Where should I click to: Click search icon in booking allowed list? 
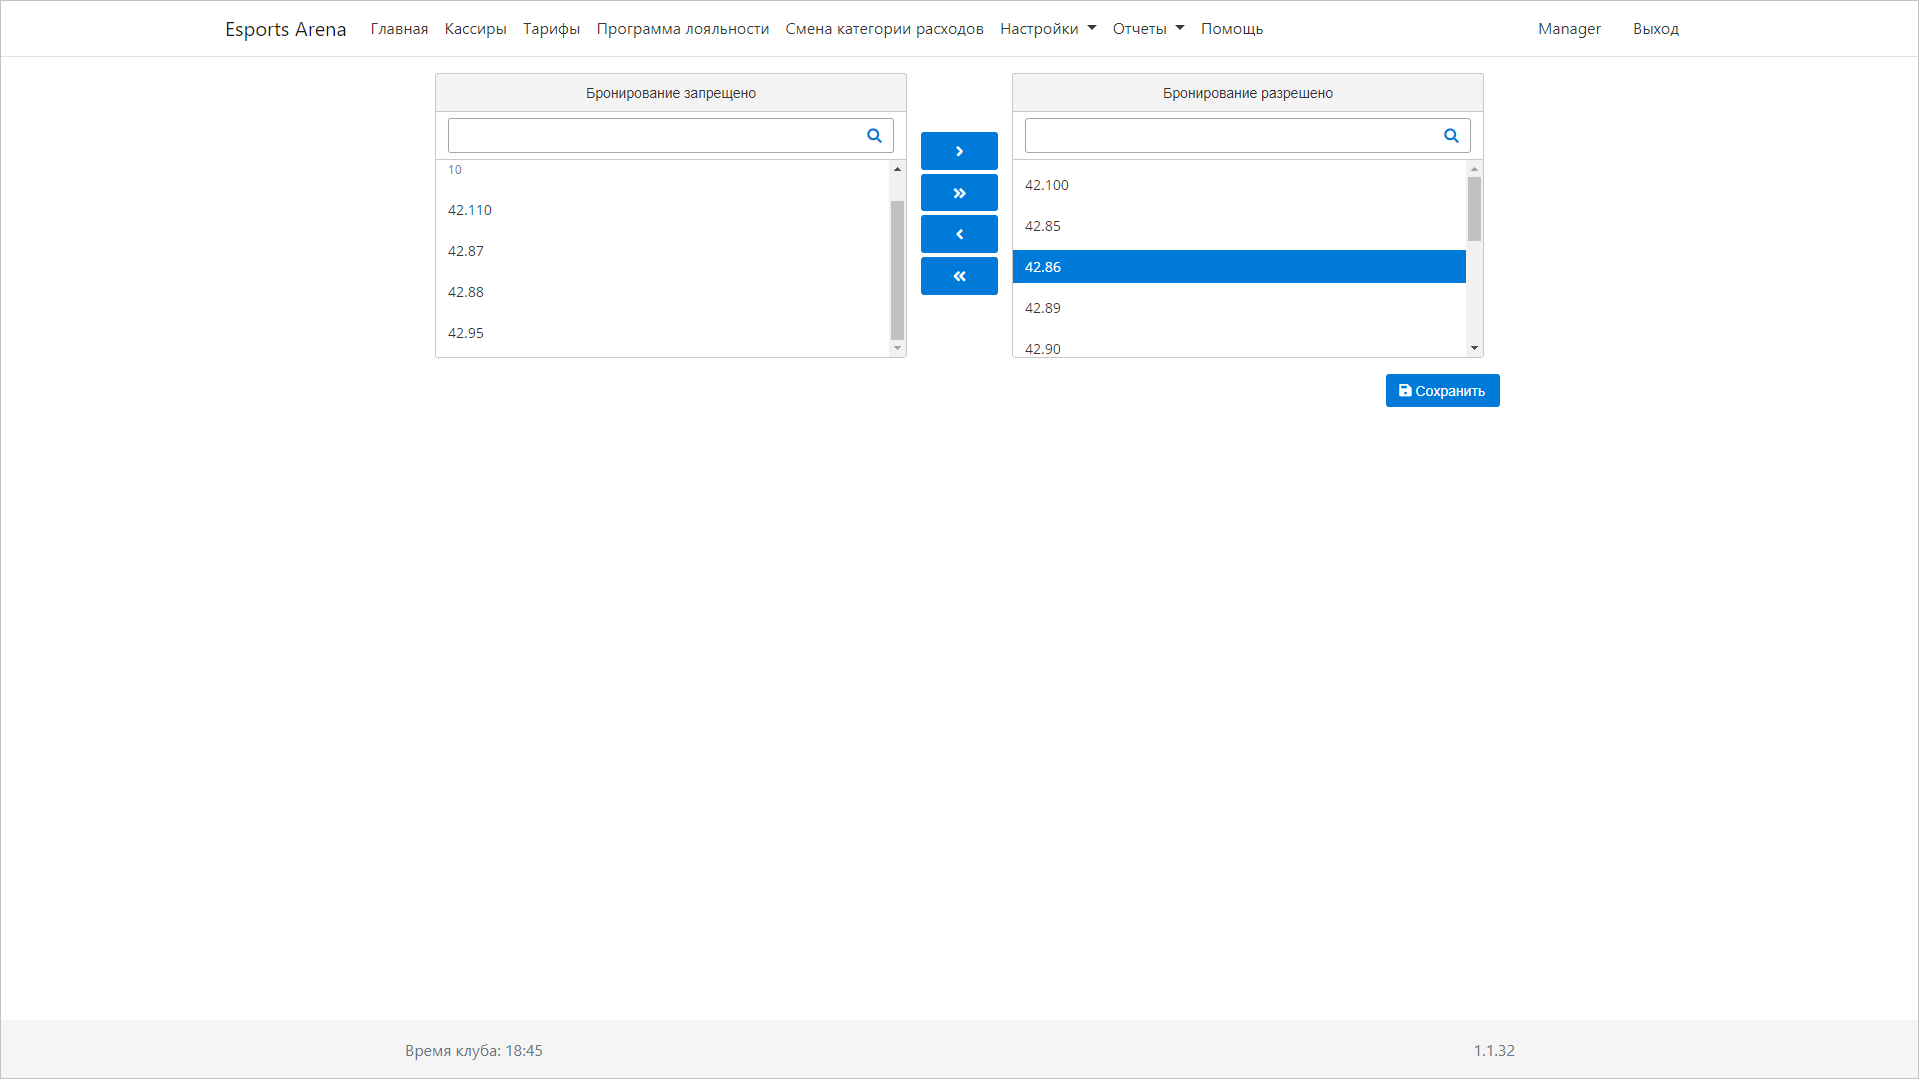click(x=1451, y=136)
